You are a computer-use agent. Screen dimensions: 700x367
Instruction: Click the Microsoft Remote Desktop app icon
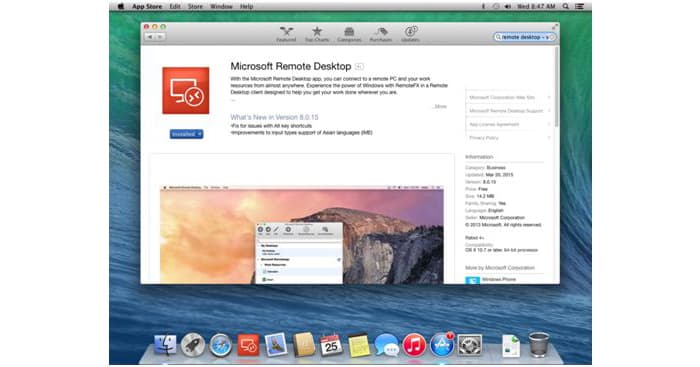pos(186,91)
